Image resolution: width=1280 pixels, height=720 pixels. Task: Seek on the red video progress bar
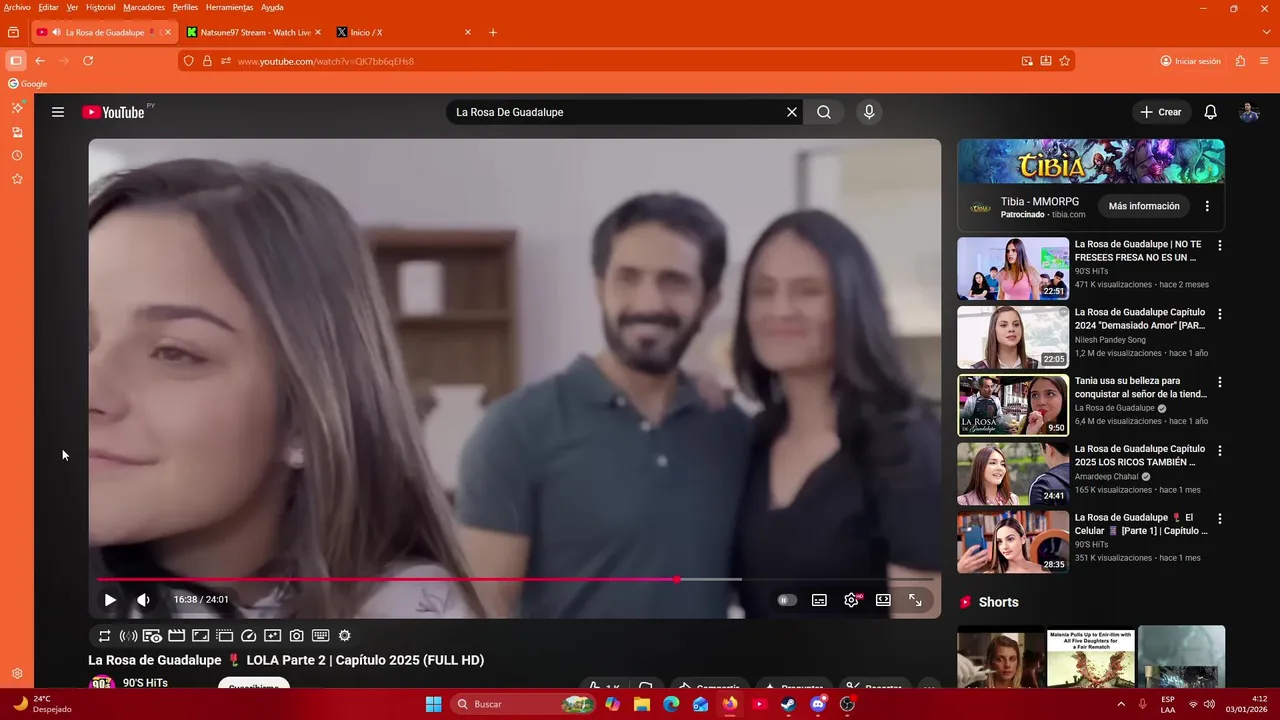tap(515, 579)
